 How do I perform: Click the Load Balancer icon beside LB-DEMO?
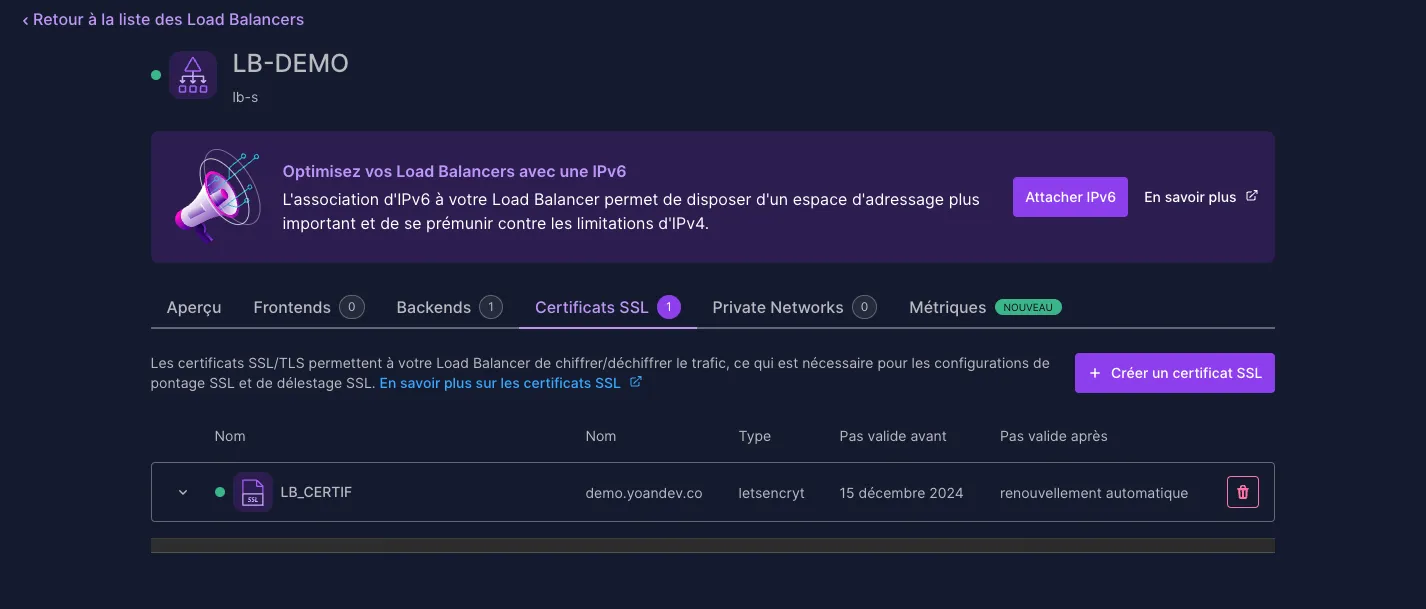point(192,75)
